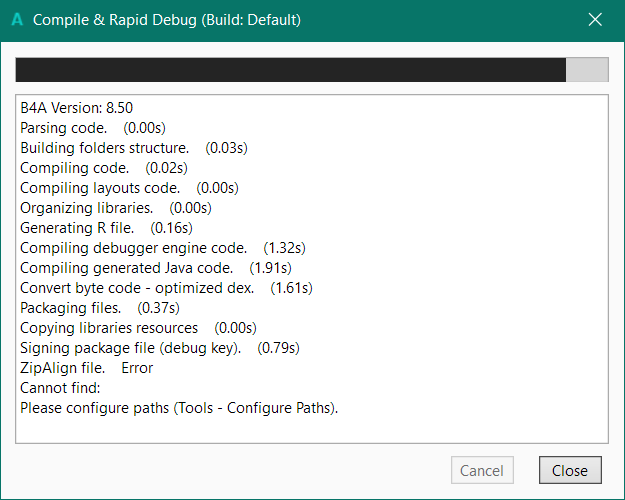Image resolution: width=625 pixels, height=500 pixels.
Task: Click the 'ZipAlign file. Error' line
Action: click(x=86, y=368)
